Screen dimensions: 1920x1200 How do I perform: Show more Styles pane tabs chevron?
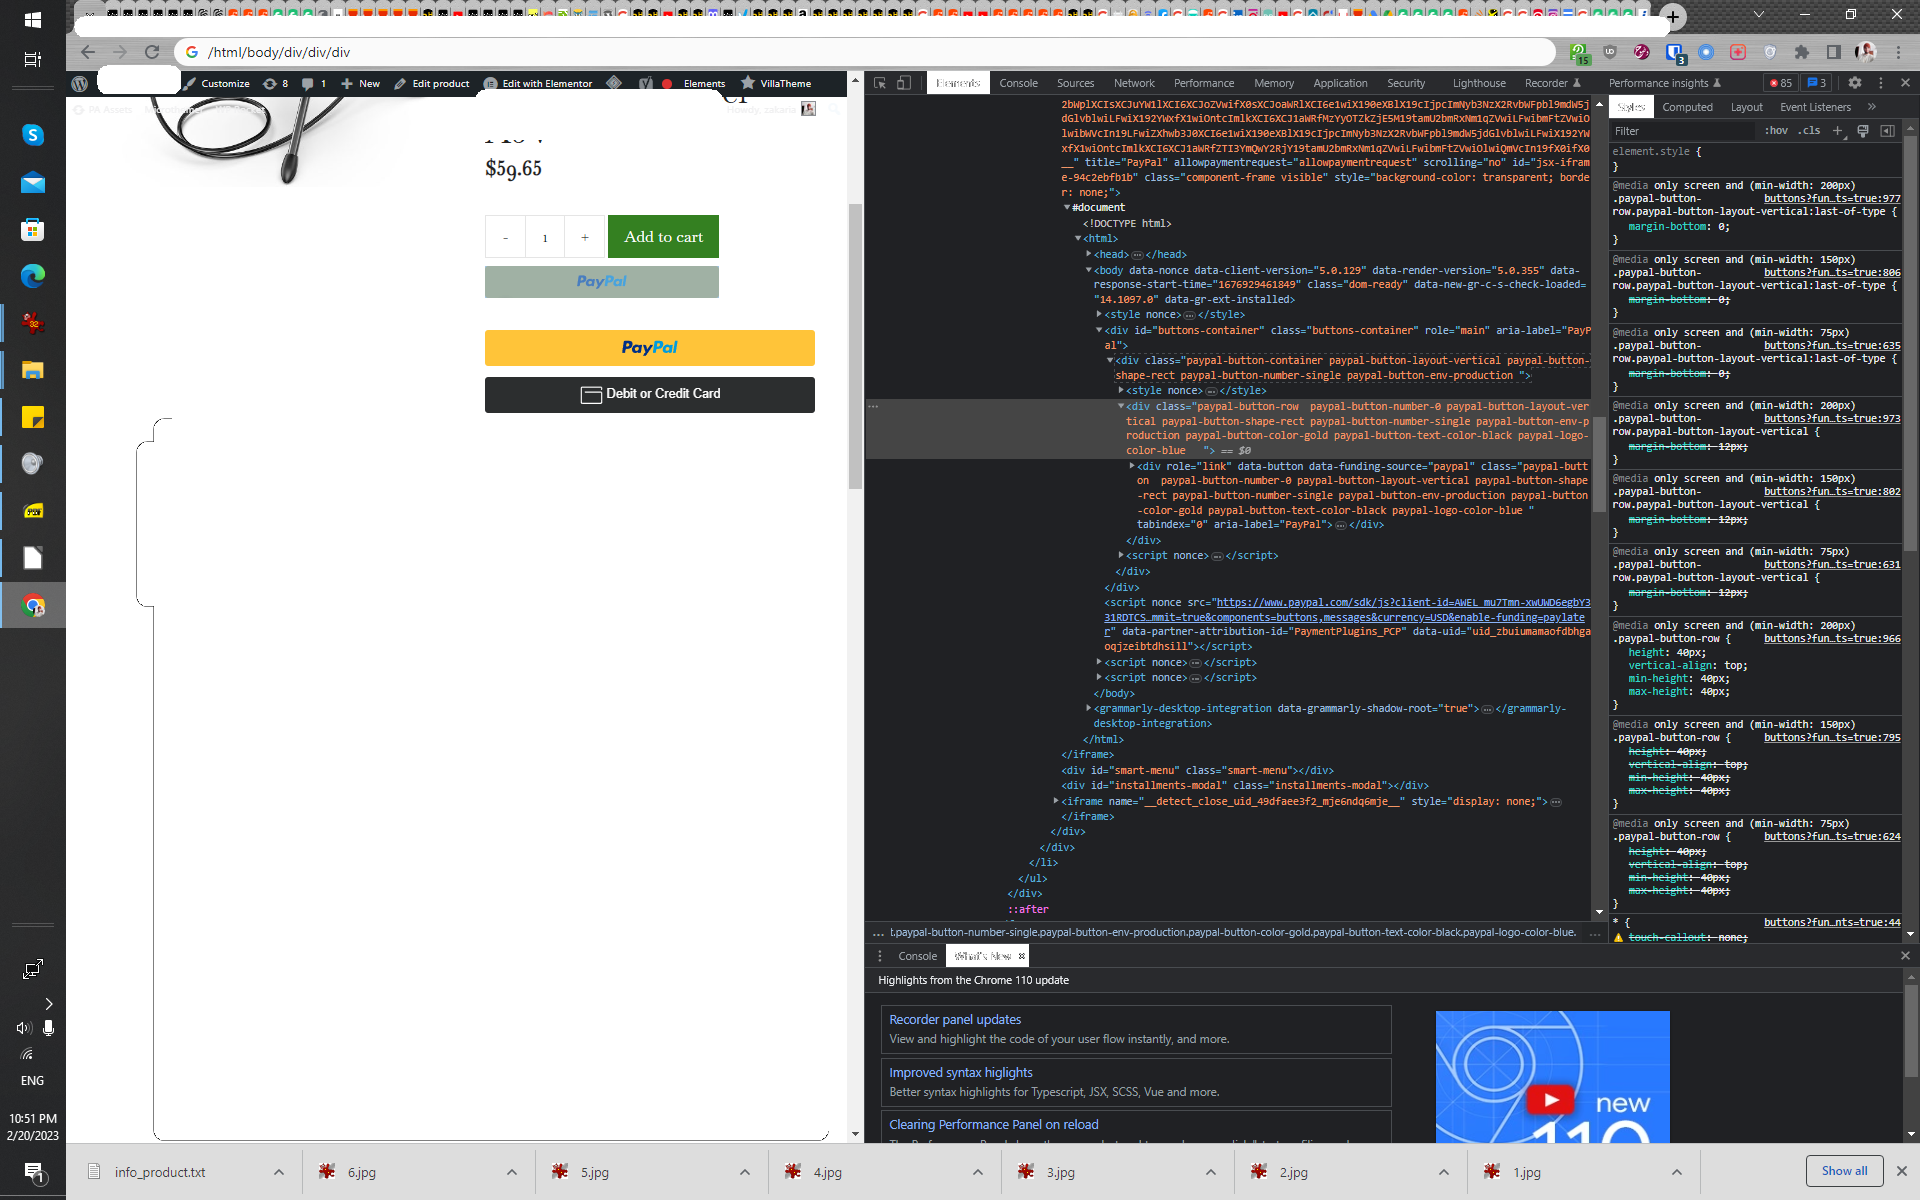click(x=1872, y=107)
